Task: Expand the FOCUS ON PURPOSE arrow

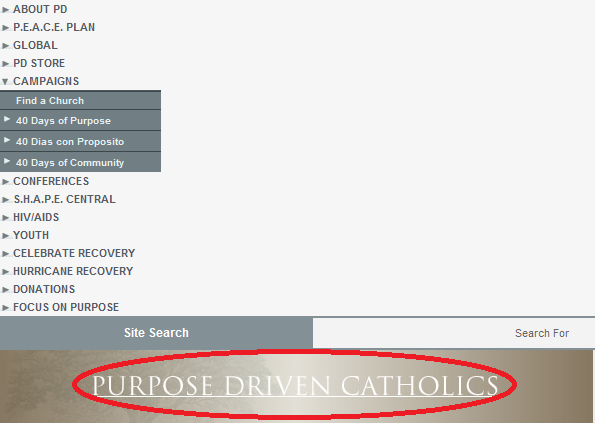Action: pos(5,308)
